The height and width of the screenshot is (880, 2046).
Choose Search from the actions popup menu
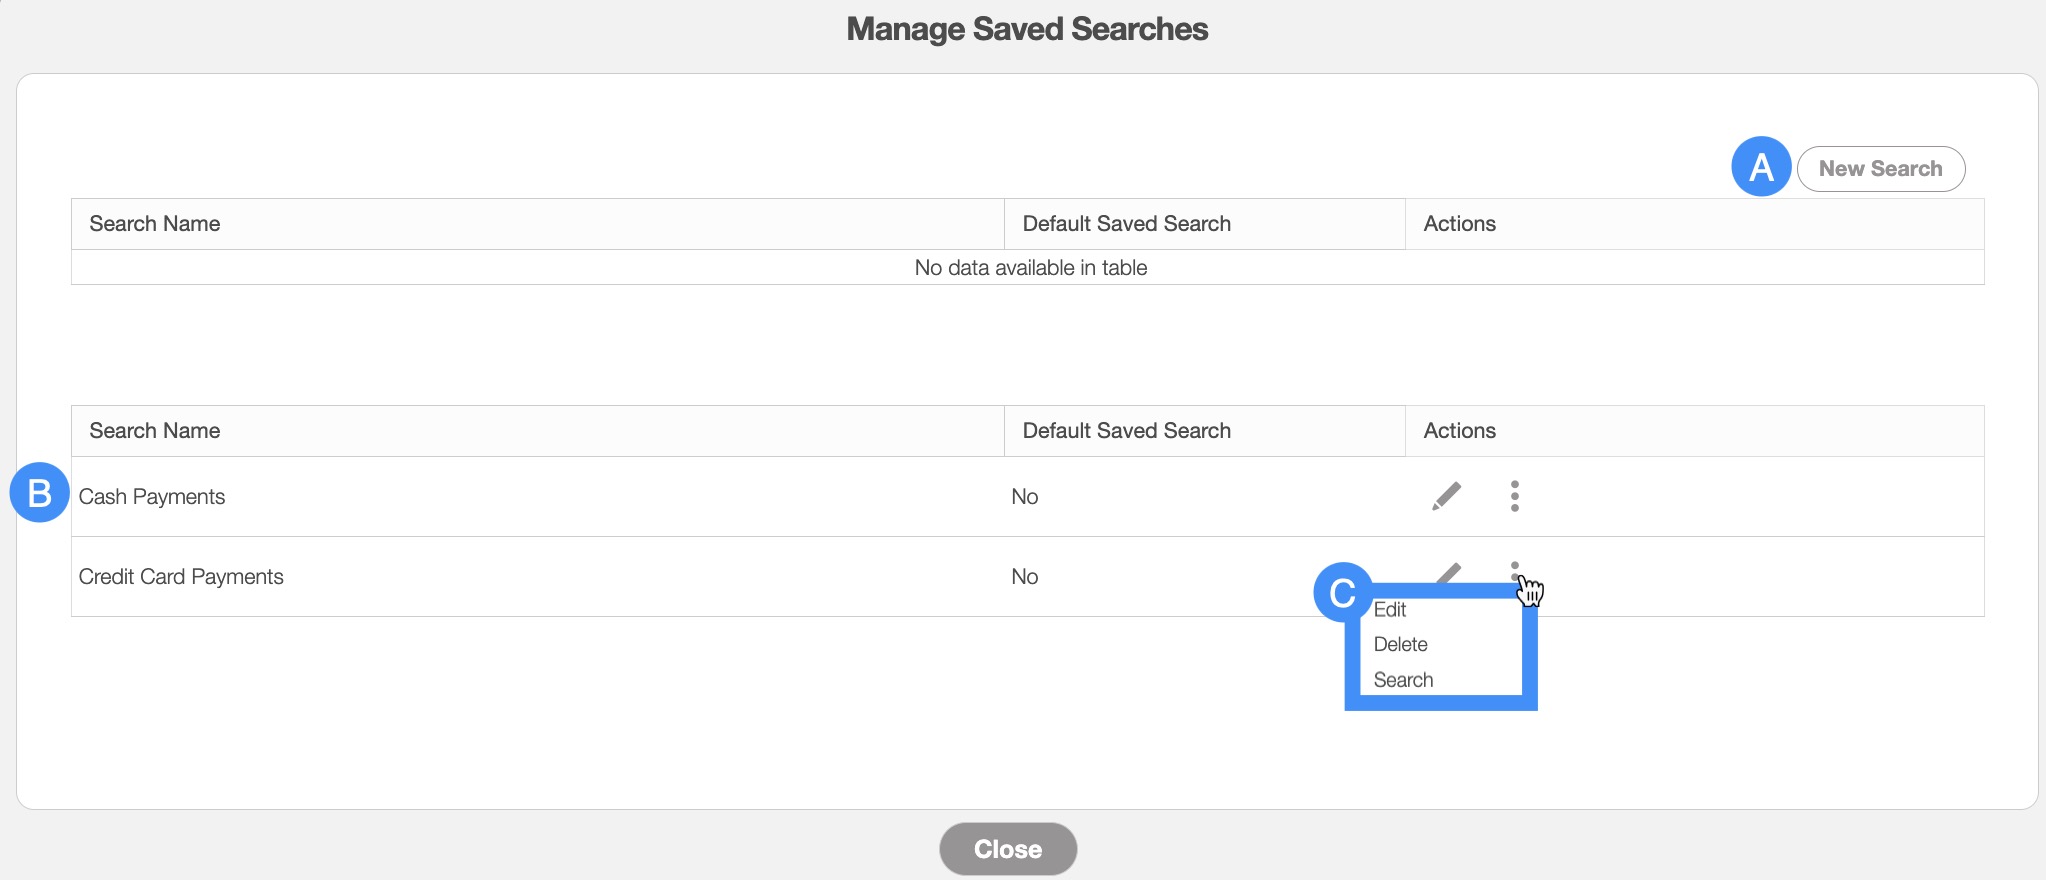[1403, 680]
